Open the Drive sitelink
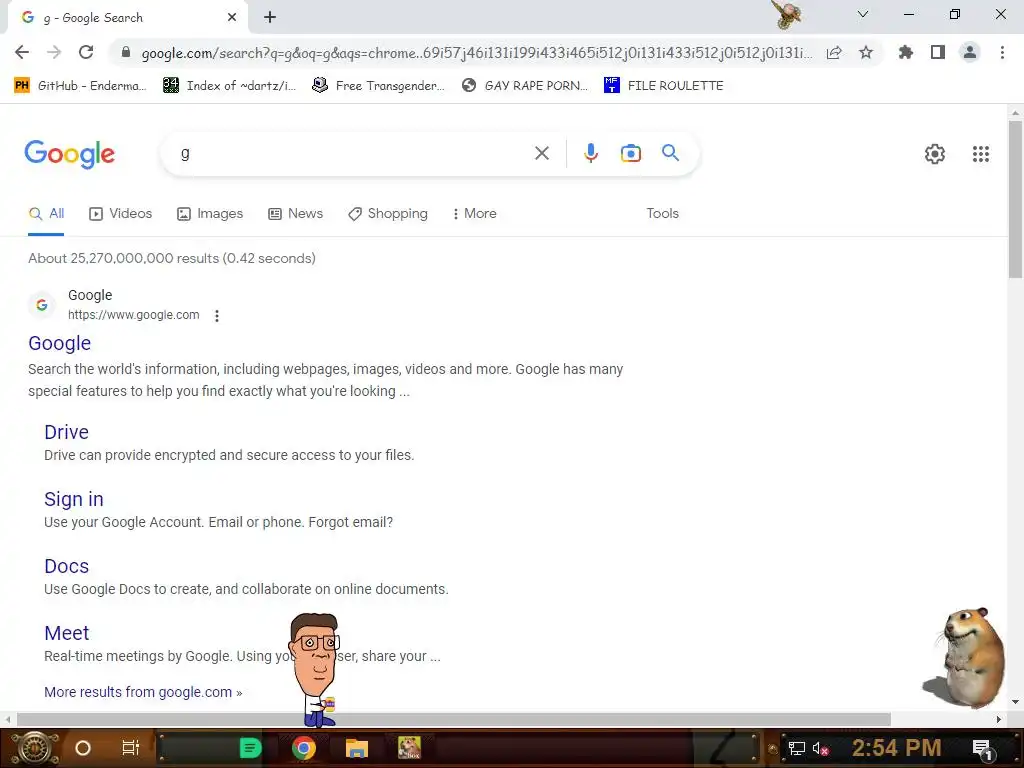1024x768 pixels. 67,432
